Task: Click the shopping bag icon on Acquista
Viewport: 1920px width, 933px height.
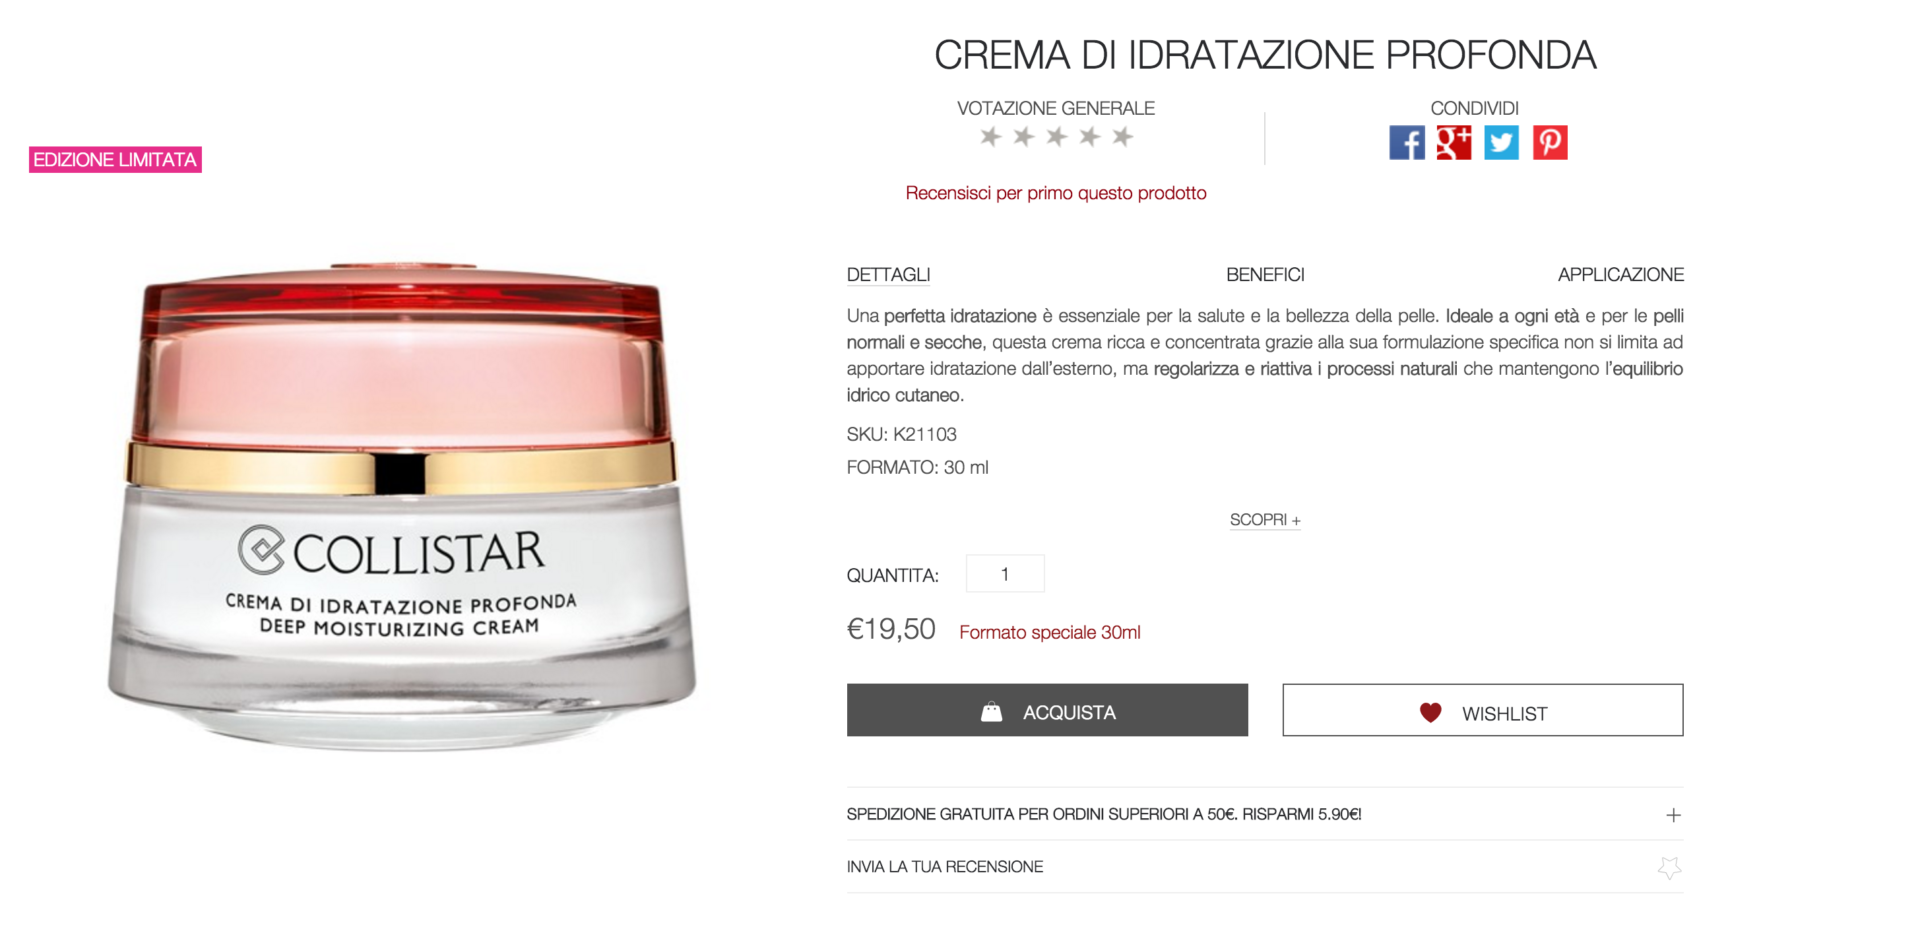Action: [991, 712]
